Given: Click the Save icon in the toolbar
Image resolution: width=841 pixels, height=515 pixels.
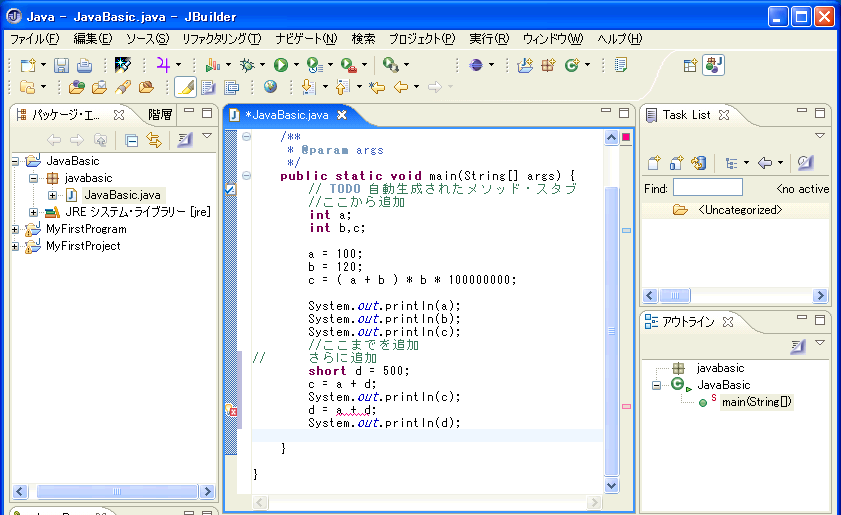Looking at the screenshot, I should (x=61, y=65).
